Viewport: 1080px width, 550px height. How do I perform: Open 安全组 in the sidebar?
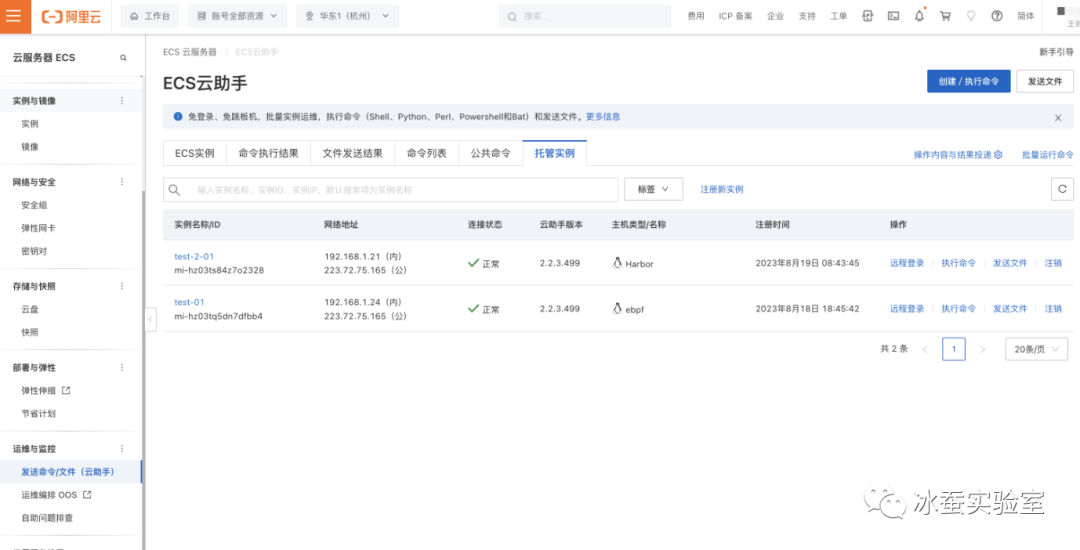point(34,205)
